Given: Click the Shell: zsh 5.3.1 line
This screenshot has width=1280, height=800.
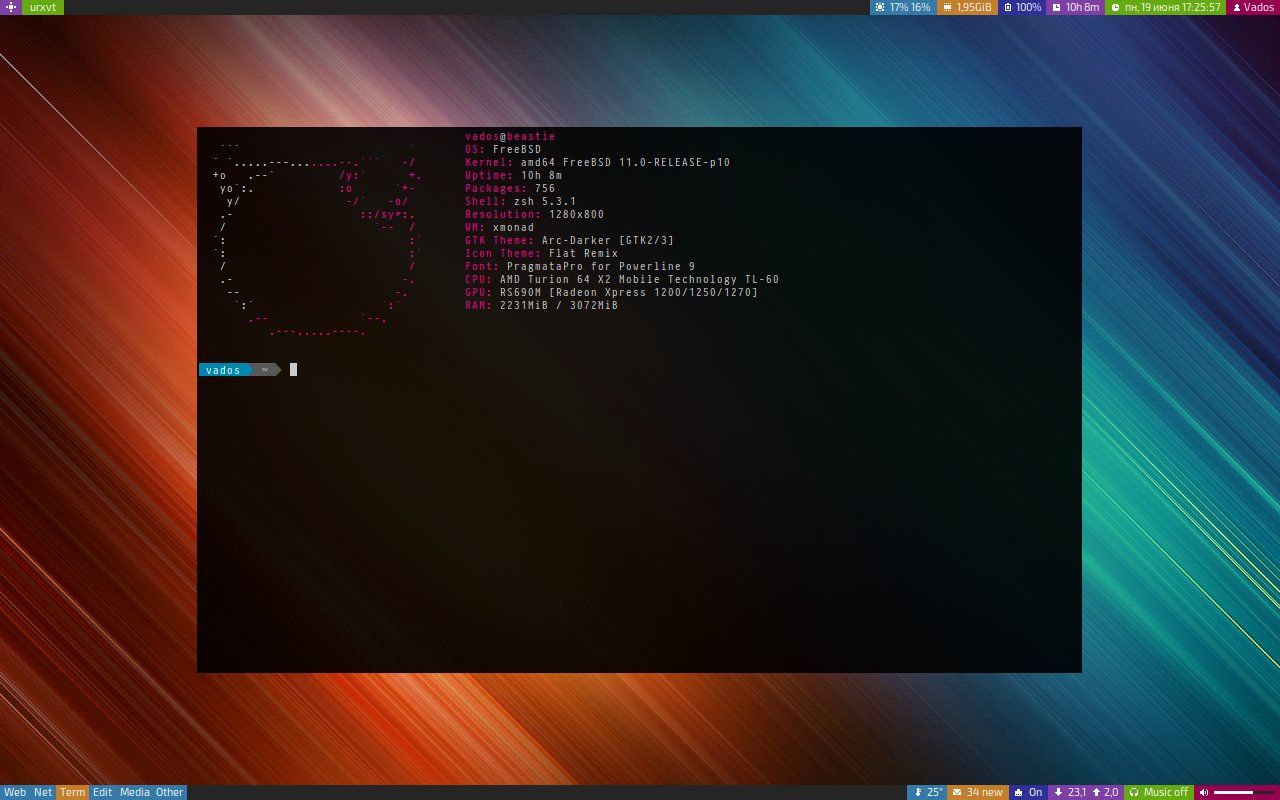Looking at the screenshot, I should coord(520,201).
